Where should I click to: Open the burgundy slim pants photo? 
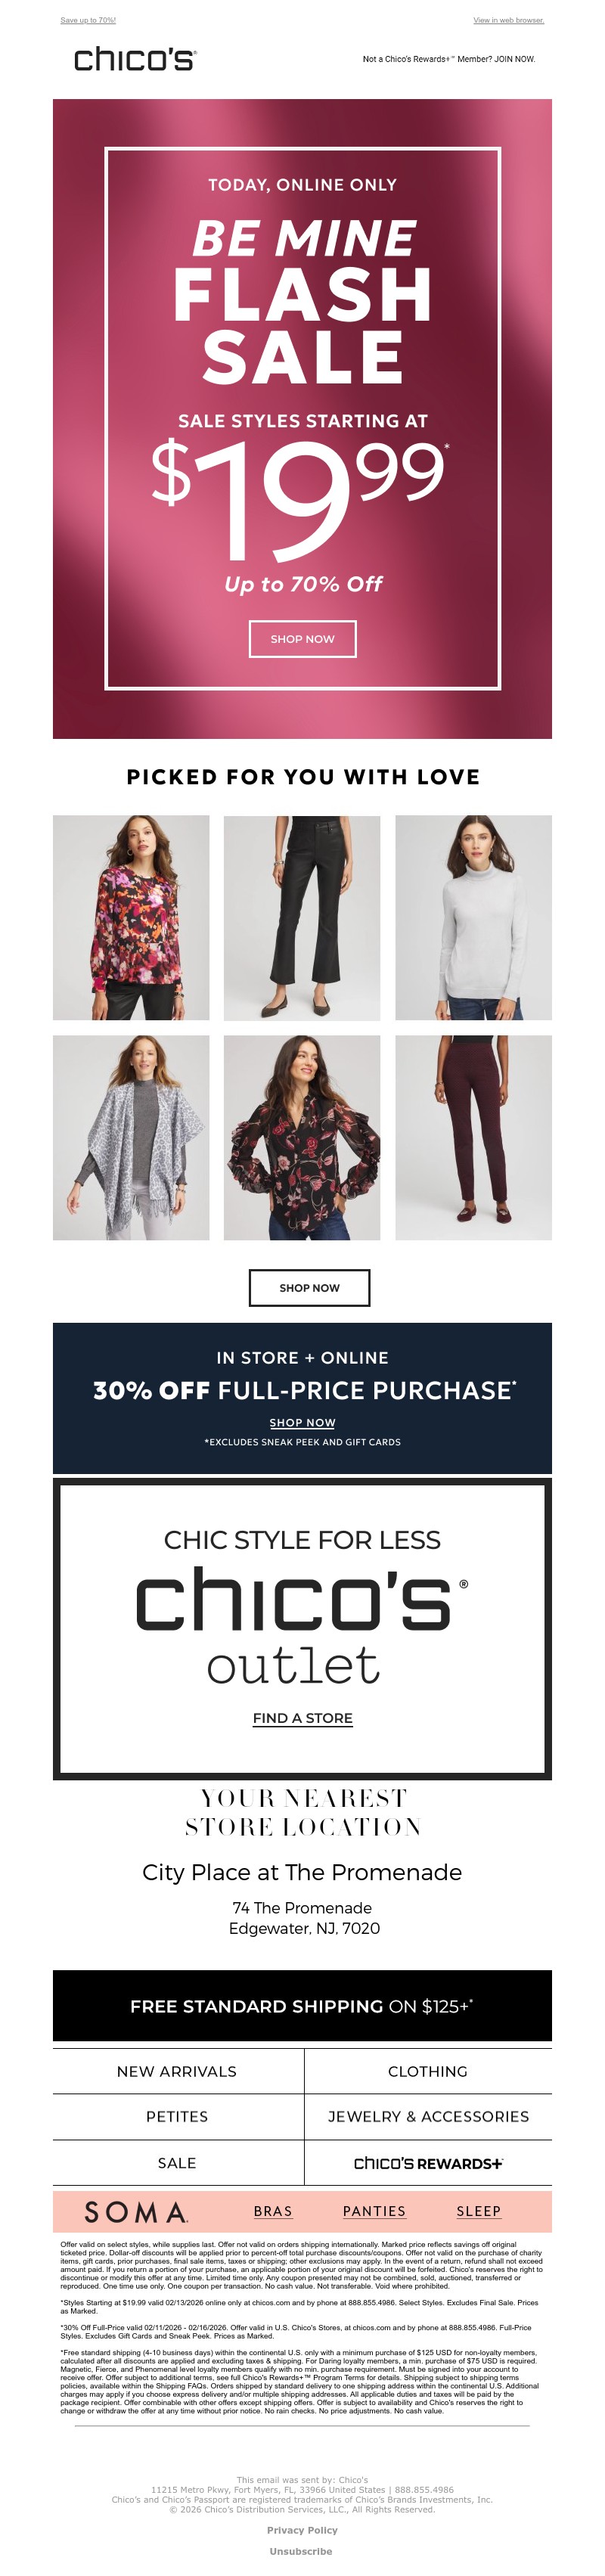coord(473,1138)
